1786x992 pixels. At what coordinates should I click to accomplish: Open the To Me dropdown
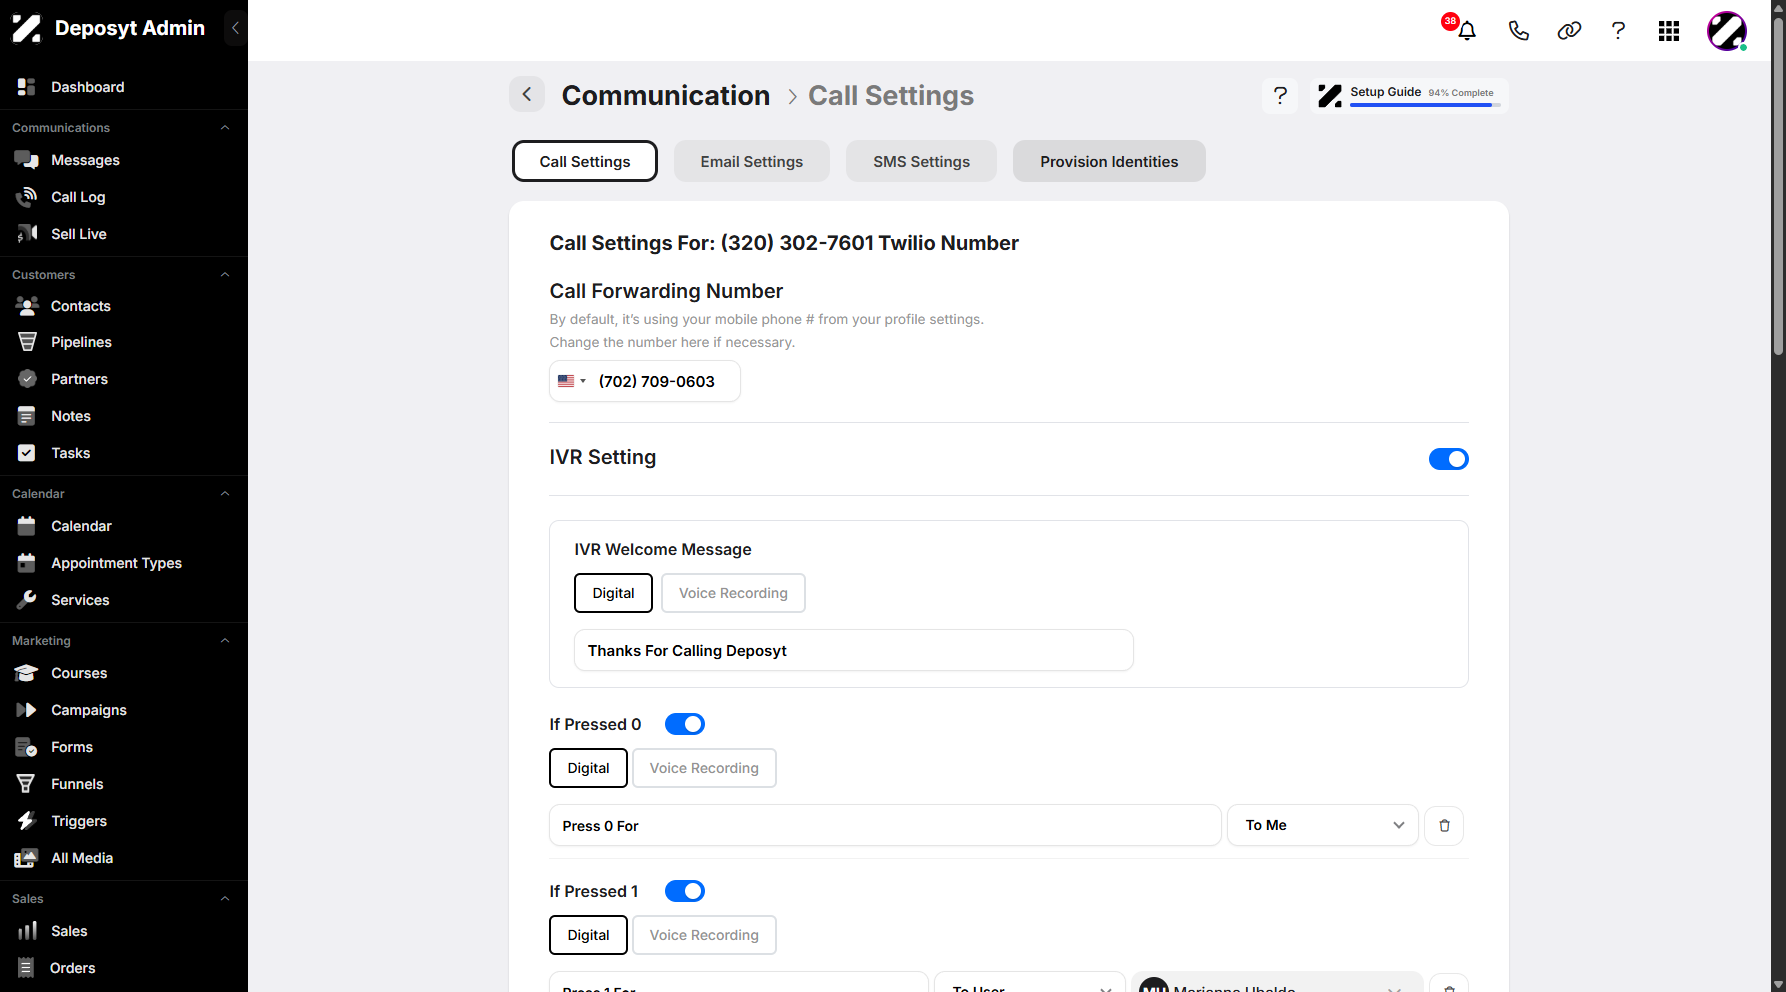point(1323,825)
